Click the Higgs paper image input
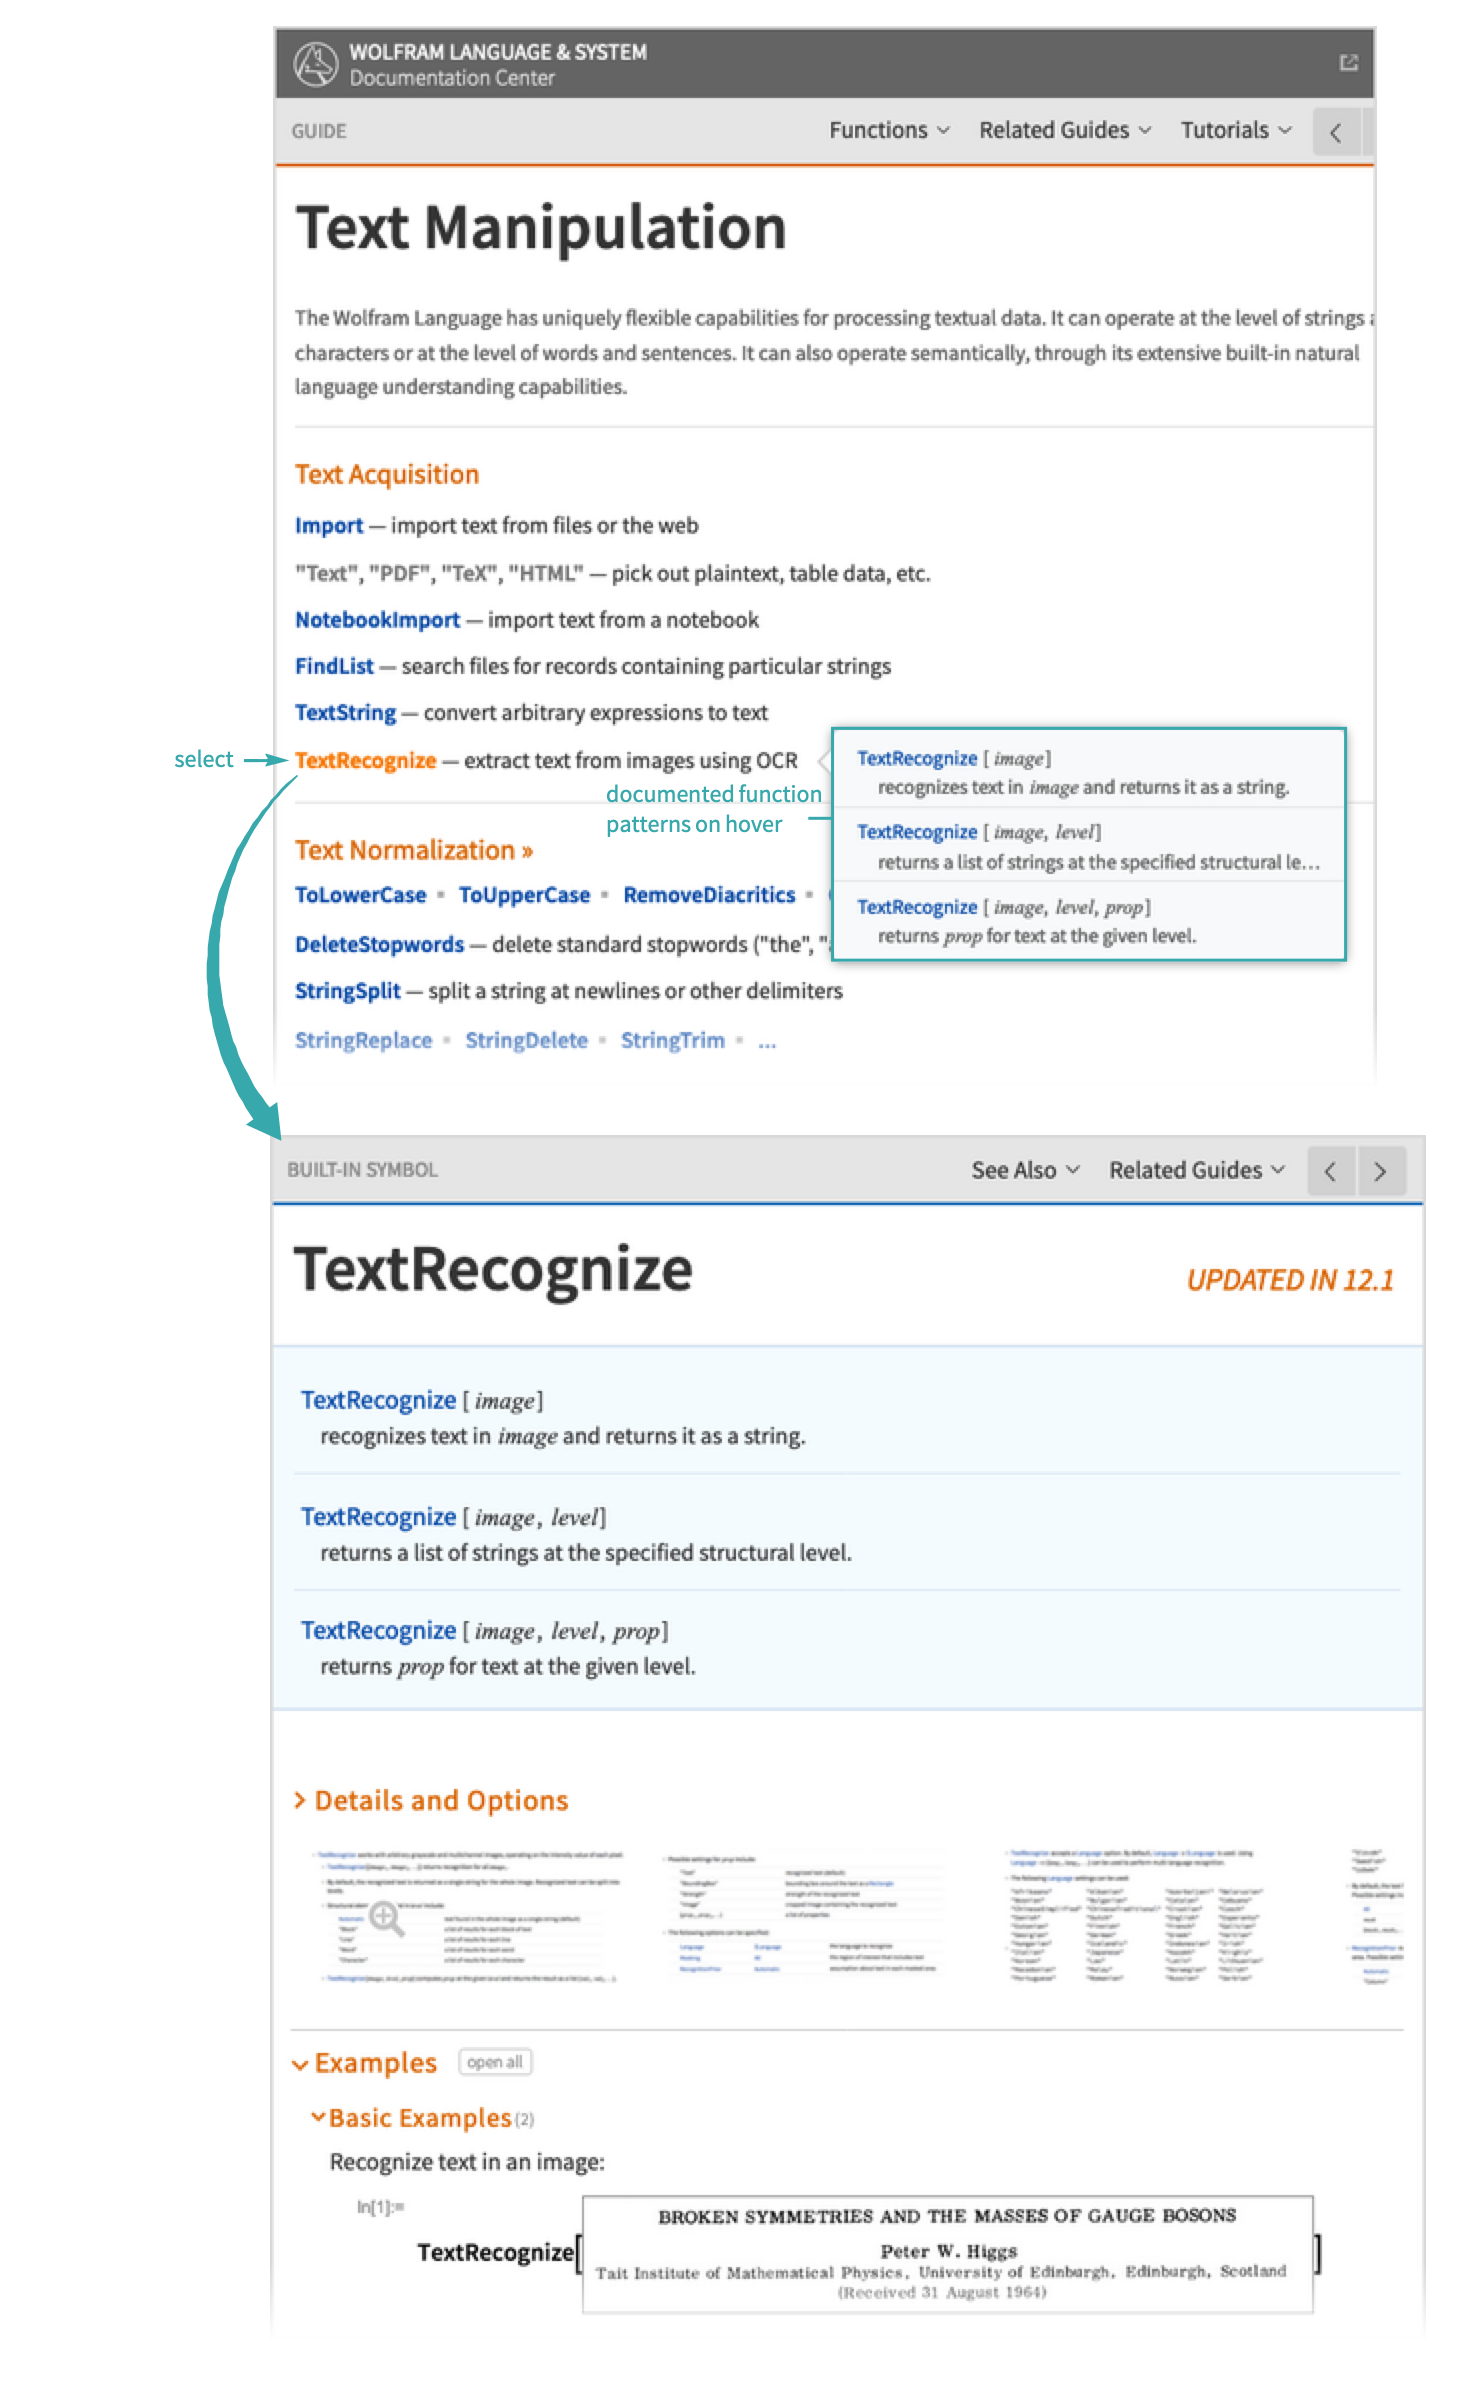The image size is (1464, 2394). pos(947,2254)
